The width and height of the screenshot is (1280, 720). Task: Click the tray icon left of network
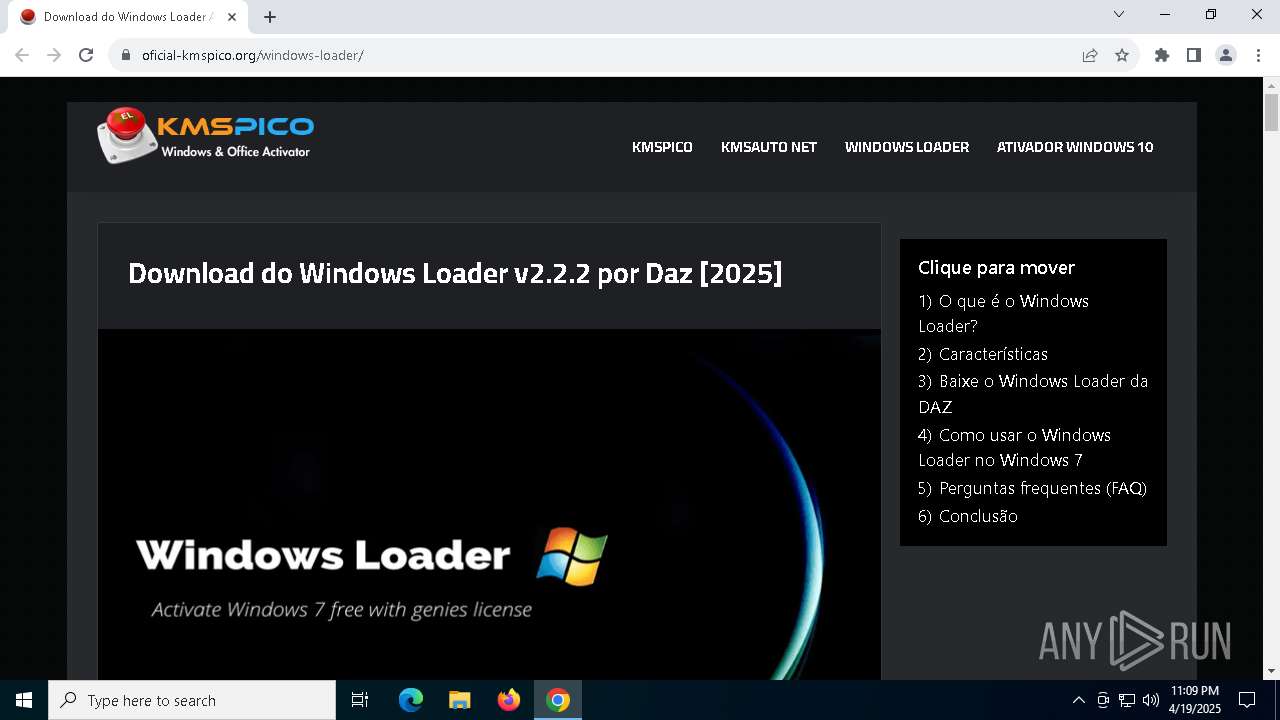click(x=1103, y=700)
